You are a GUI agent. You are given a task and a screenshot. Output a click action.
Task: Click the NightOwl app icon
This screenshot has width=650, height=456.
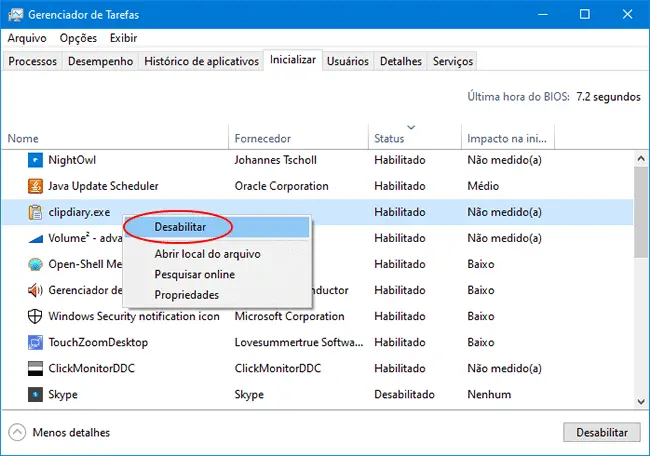(35, 160)
